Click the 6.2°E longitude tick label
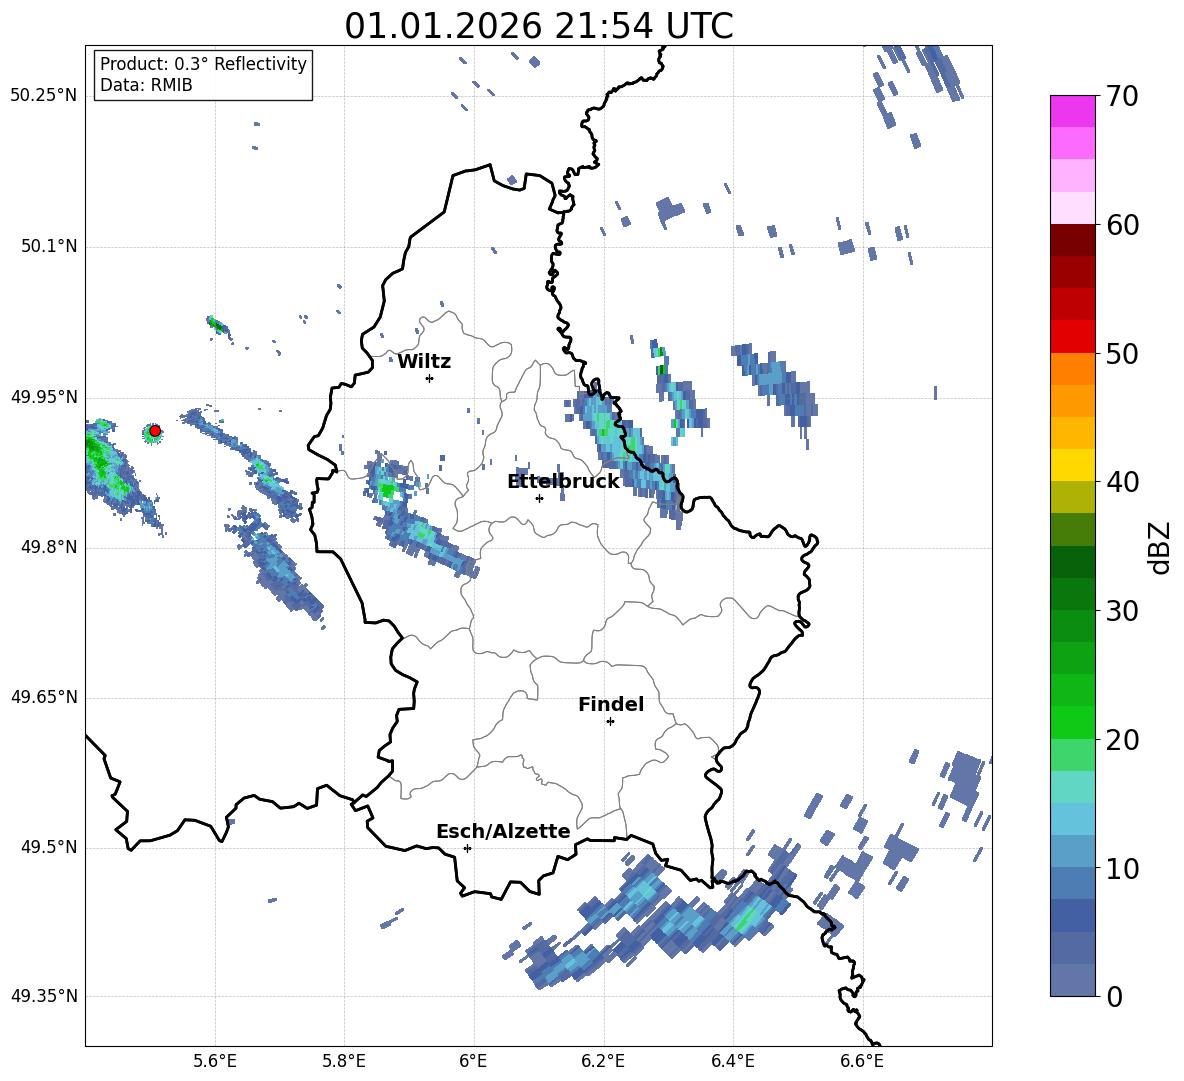 [603, 1061]
